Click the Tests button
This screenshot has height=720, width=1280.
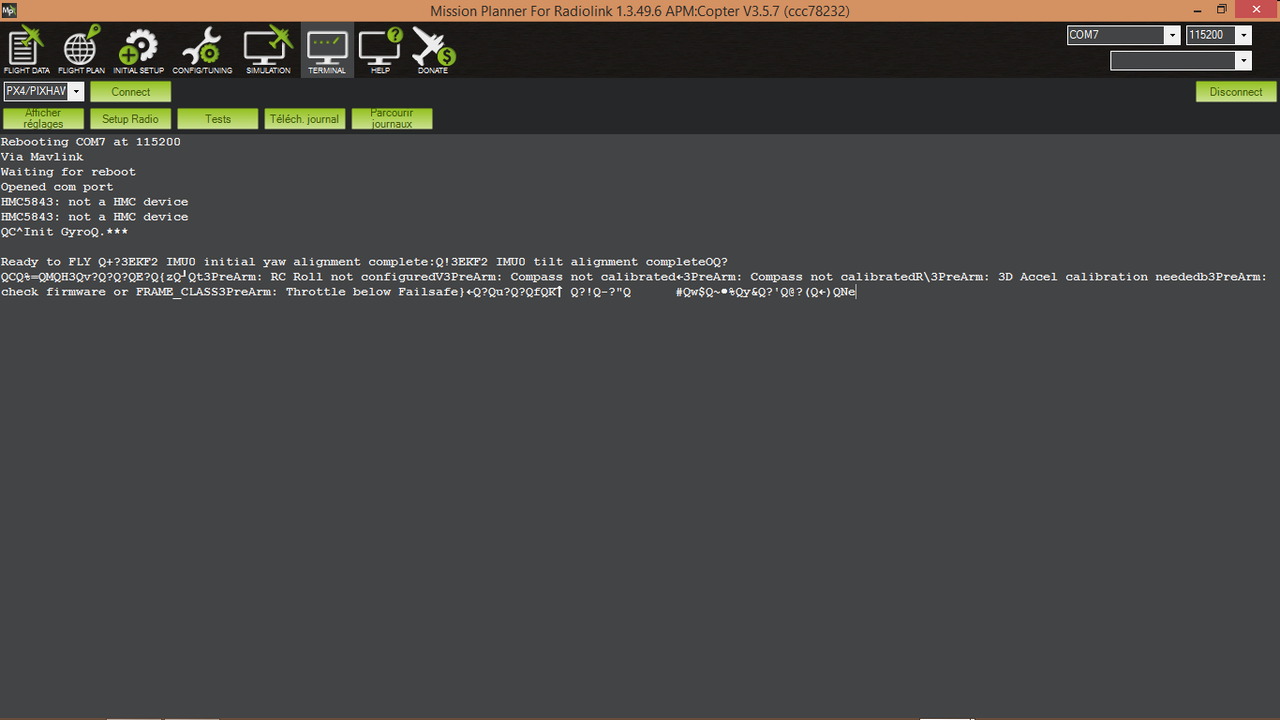(218, 119)
